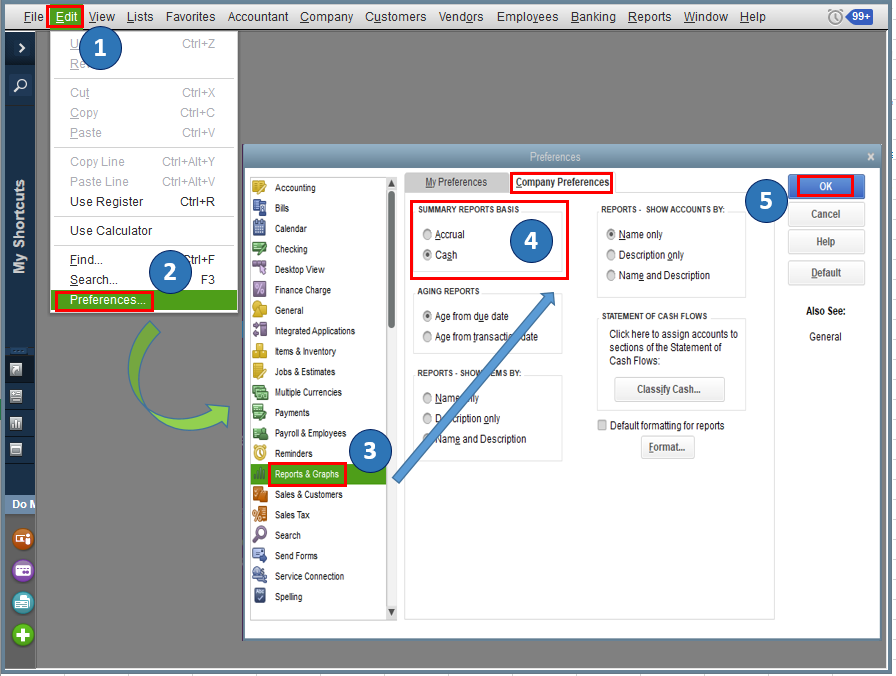Click the Default button in Preferences
This screenshot has height=676, width=896.
coord(826,273)
